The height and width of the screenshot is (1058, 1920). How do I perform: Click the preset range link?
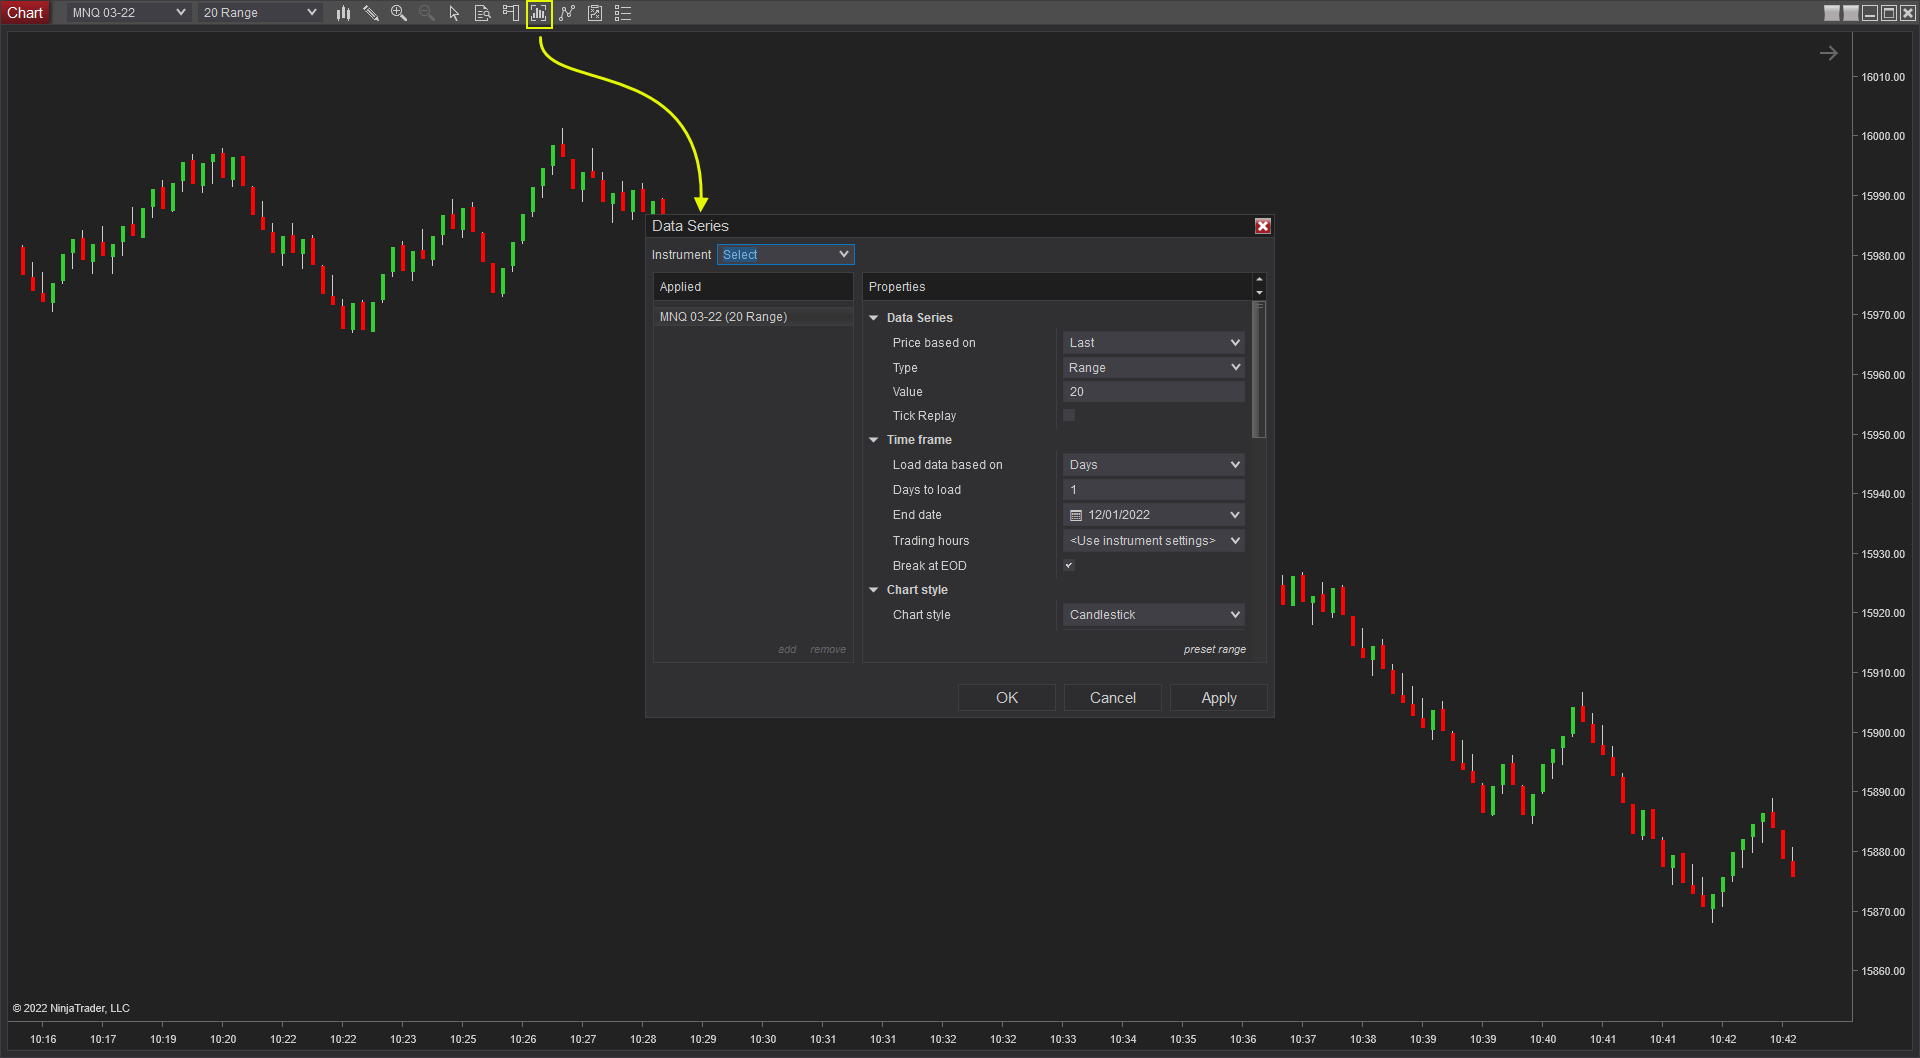(1215, 650)
